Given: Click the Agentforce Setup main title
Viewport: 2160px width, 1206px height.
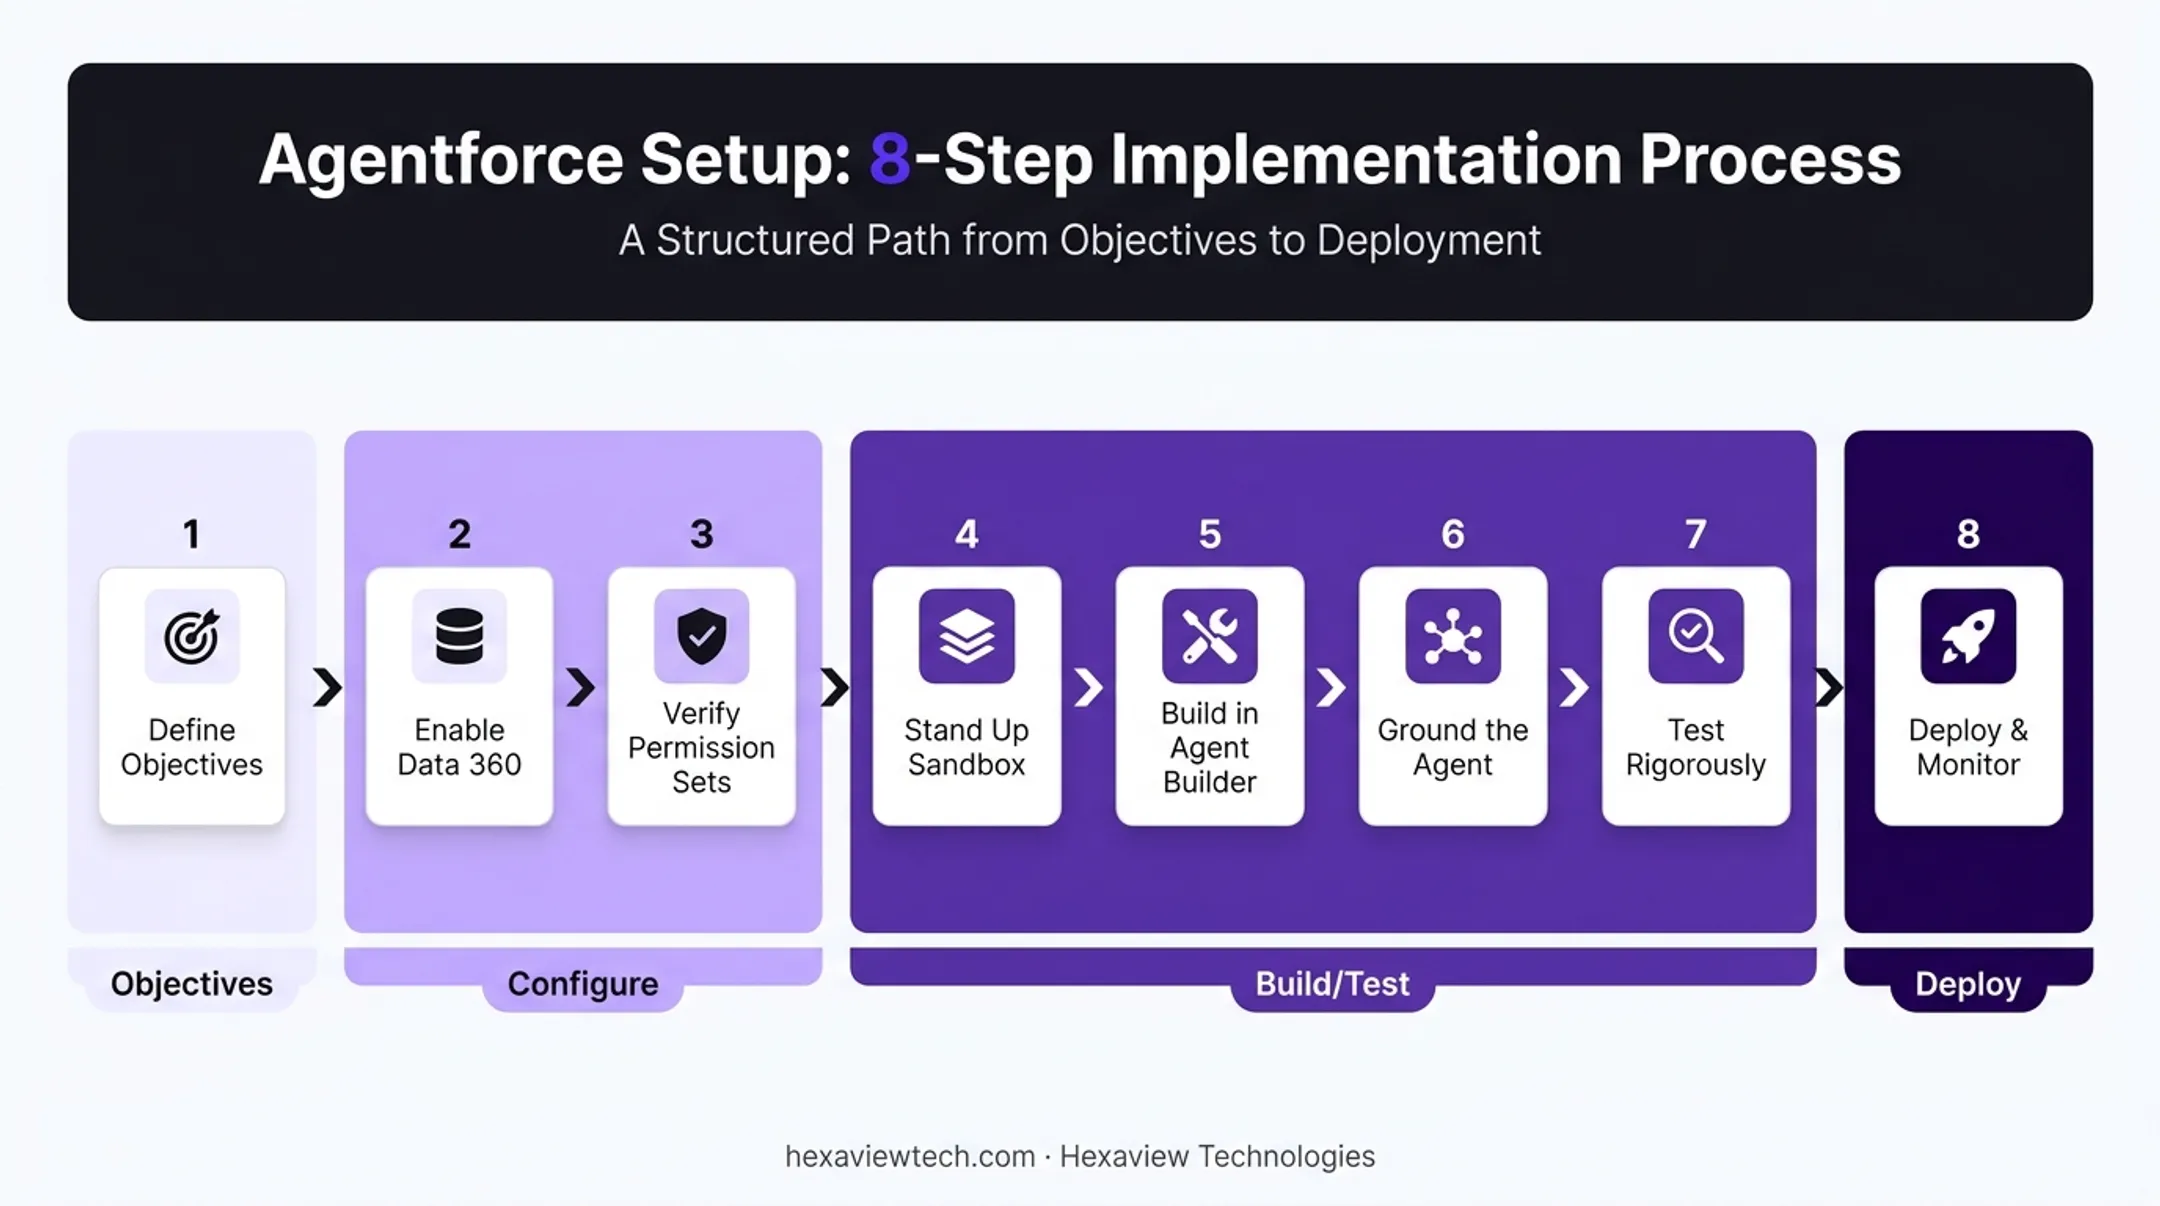Looking at the screenshot, I should coord(1080,159).
